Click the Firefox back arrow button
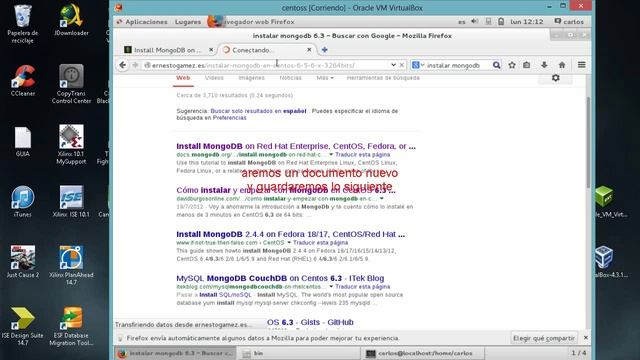The width and height of the screenshot is (640, 360). tap(122, 65)
